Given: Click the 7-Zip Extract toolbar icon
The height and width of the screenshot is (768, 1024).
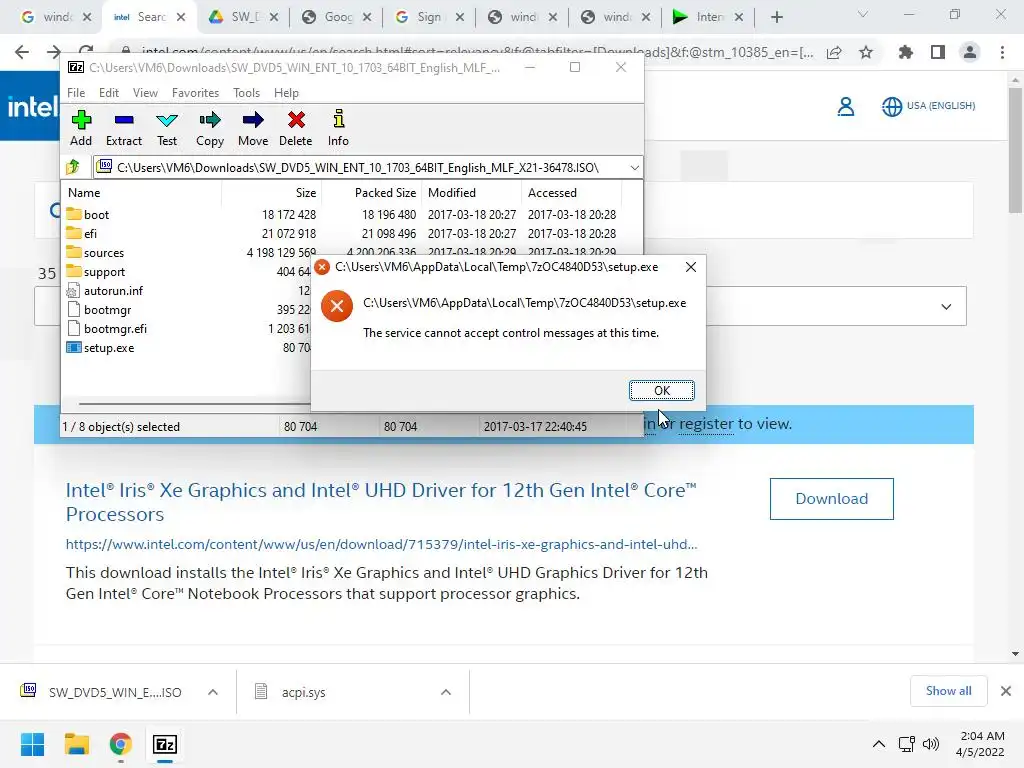Looking at the screenshot, I should [x=123, y=128].
